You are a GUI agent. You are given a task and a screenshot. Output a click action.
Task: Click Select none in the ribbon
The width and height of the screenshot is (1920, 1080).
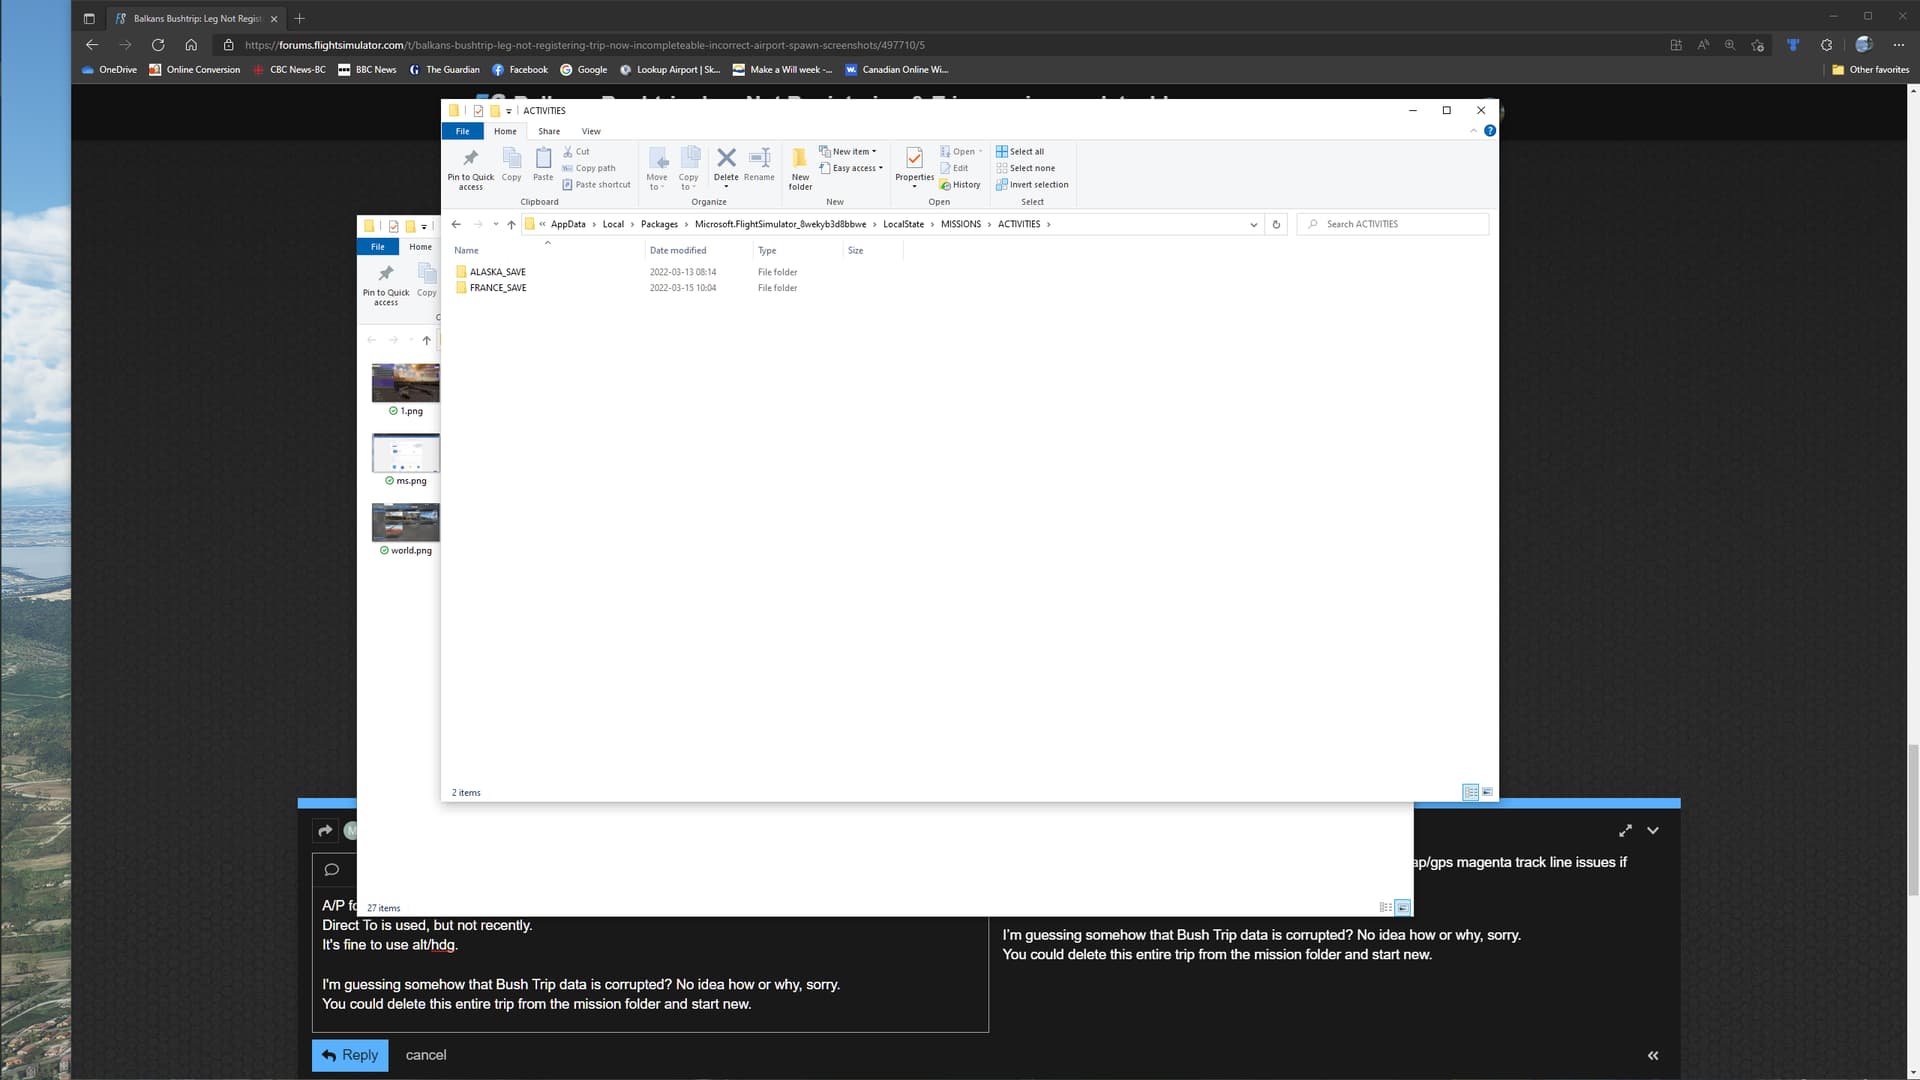[1026, 168]
